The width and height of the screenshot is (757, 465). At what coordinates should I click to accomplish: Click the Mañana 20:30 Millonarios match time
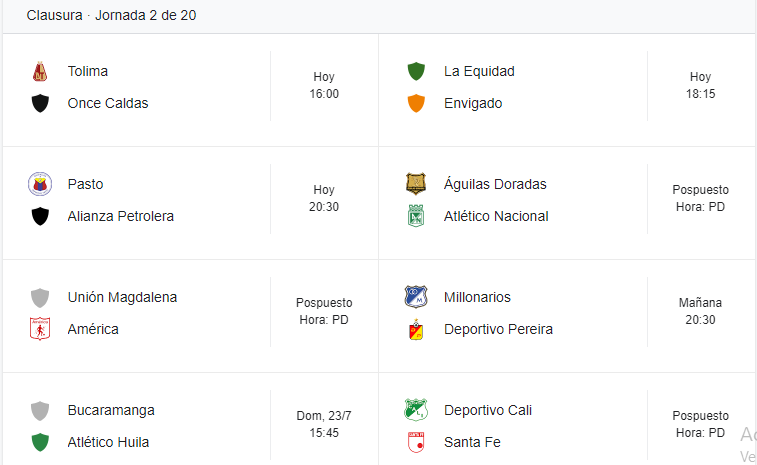coord(701,311)
